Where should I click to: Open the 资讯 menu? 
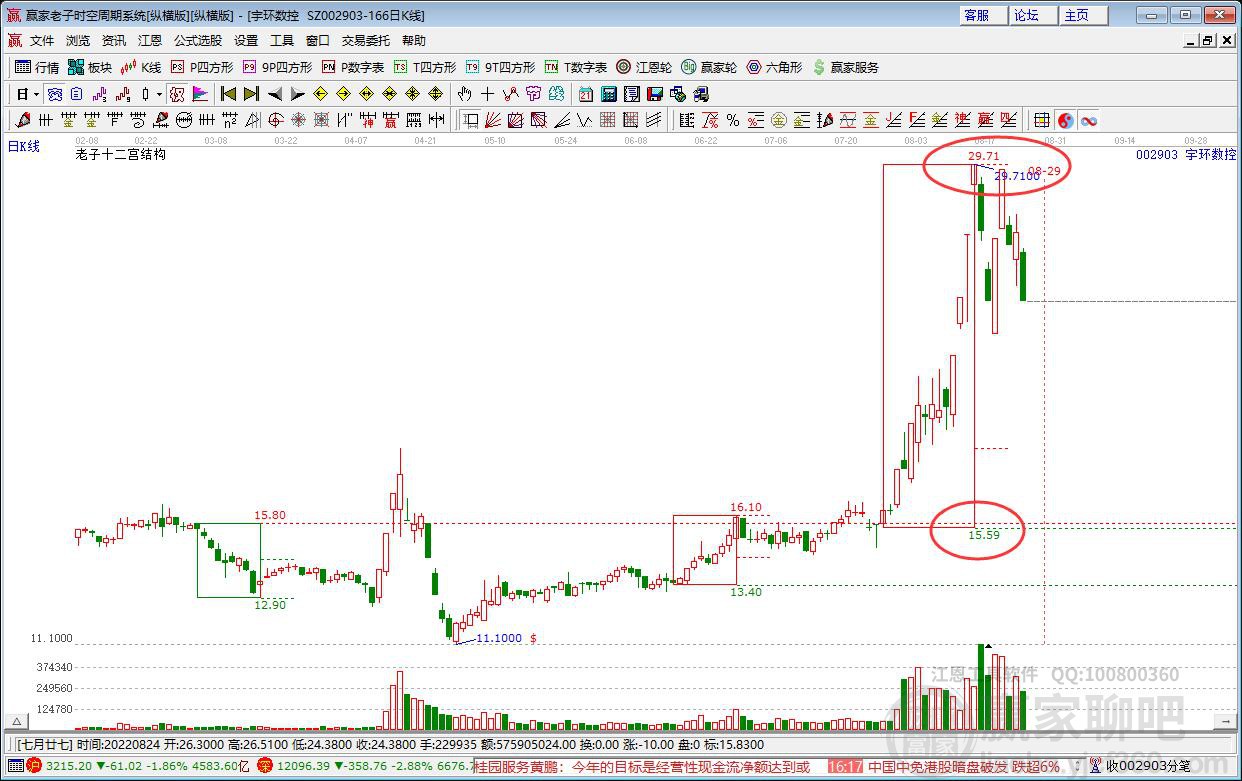[x=114, y=41]
